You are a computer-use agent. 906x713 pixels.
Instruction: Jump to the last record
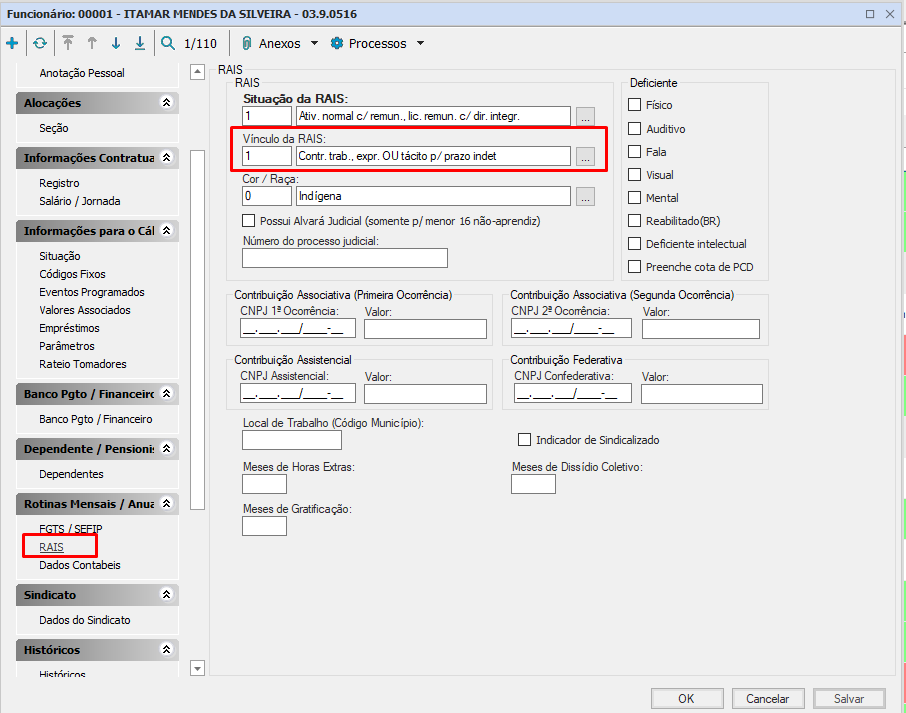coord(140,43)
